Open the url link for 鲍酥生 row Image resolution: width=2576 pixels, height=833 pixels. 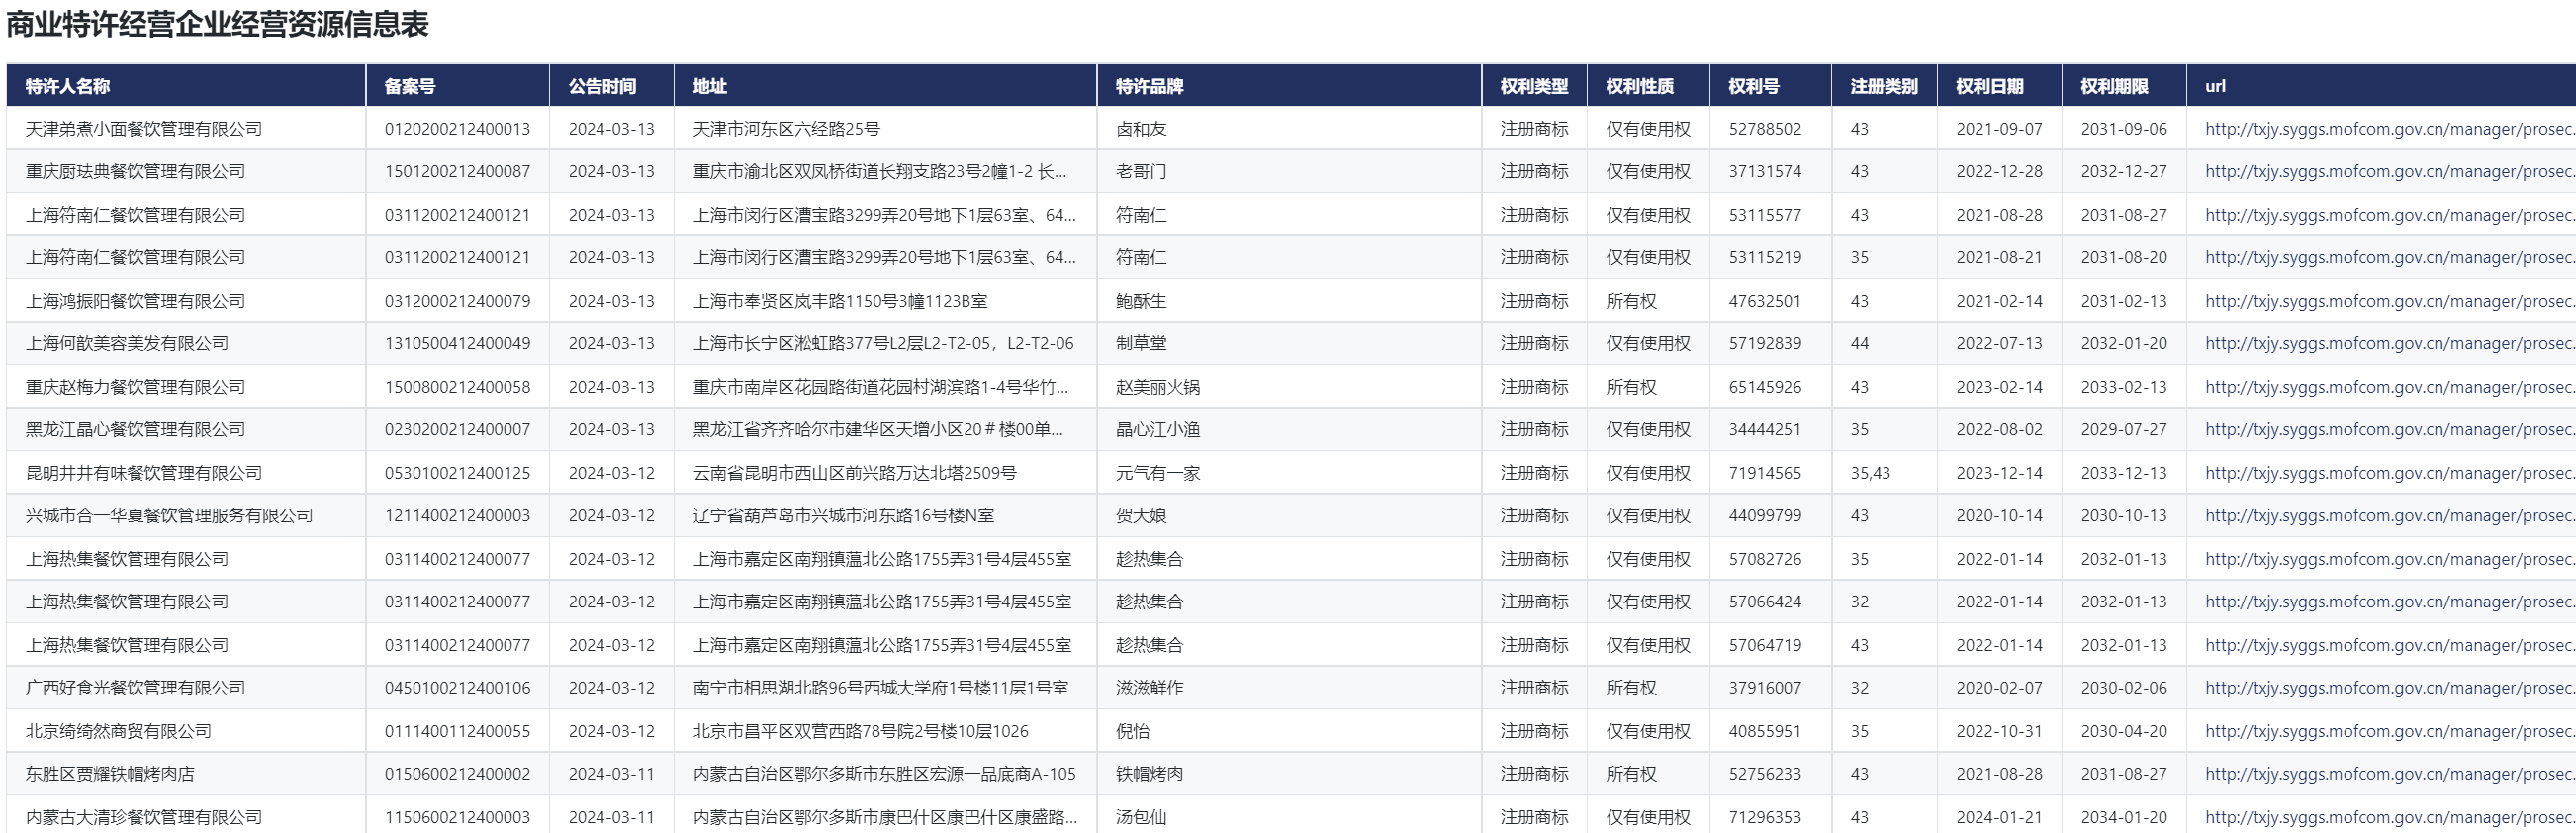click(x=2390, y=301)
